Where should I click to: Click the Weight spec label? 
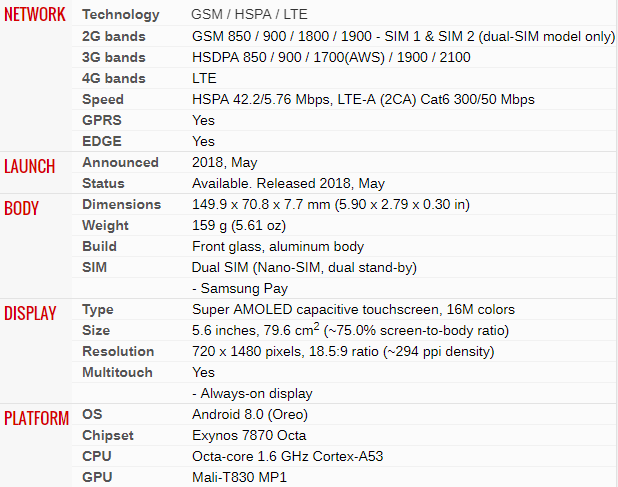tap(105, 225)
